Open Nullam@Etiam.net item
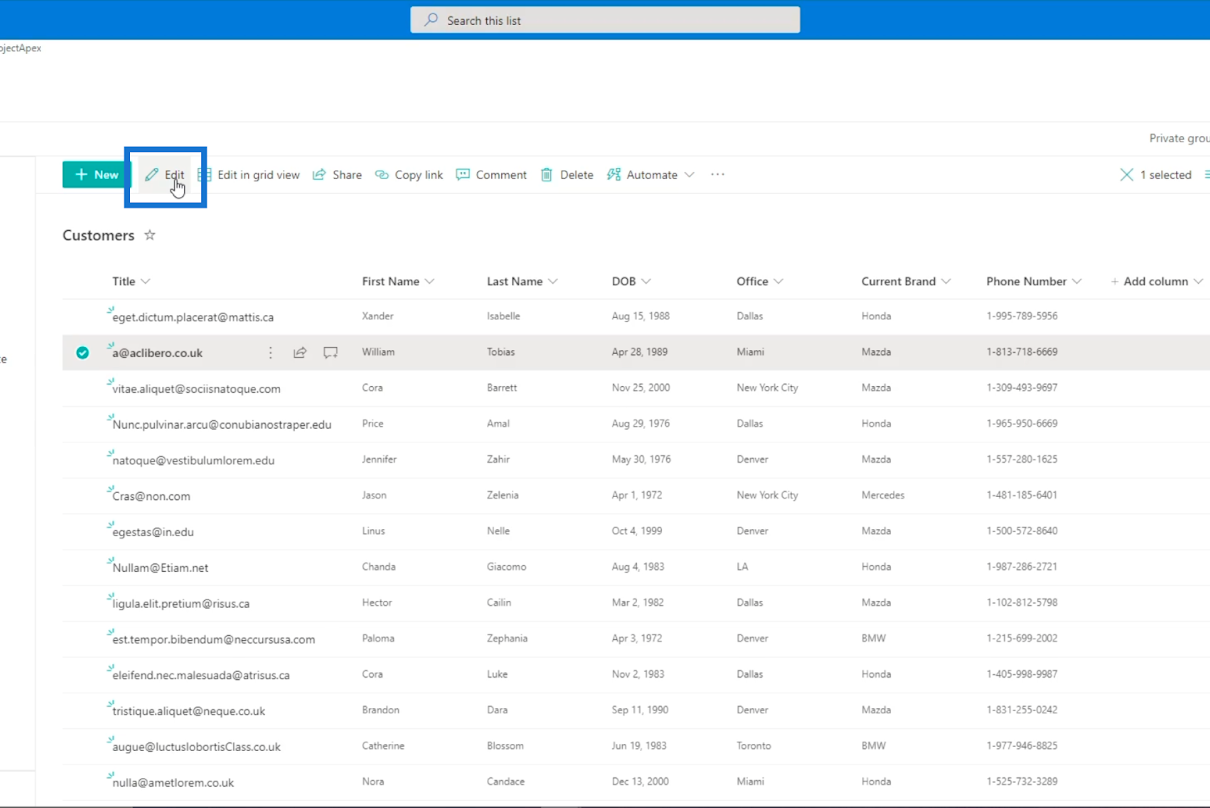 (160, 568)
